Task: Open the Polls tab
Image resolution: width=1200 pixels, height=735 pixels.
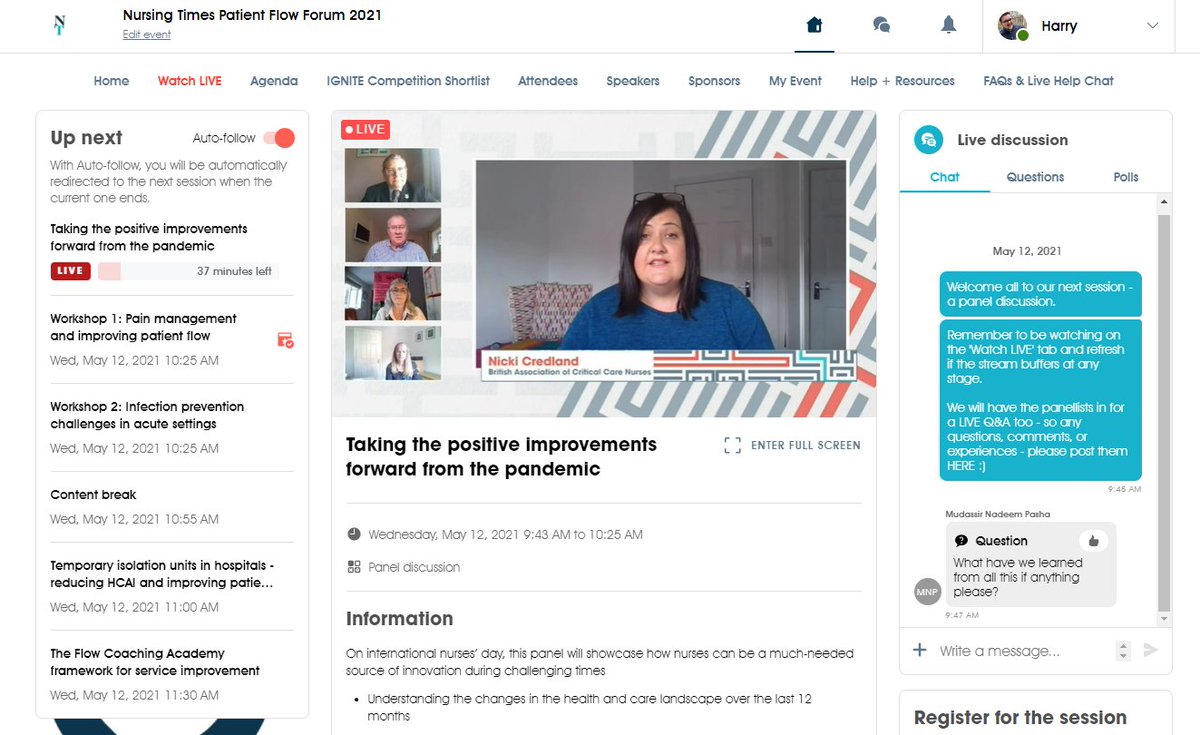Action: tap(1125, 177)
